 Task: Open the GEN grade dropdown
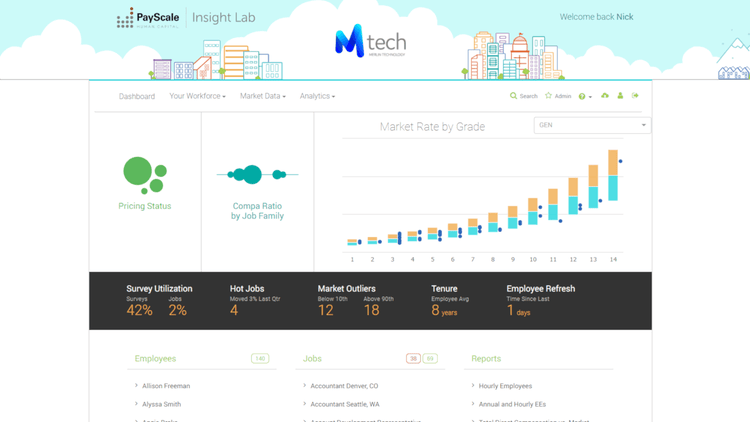tap(592, 125)
